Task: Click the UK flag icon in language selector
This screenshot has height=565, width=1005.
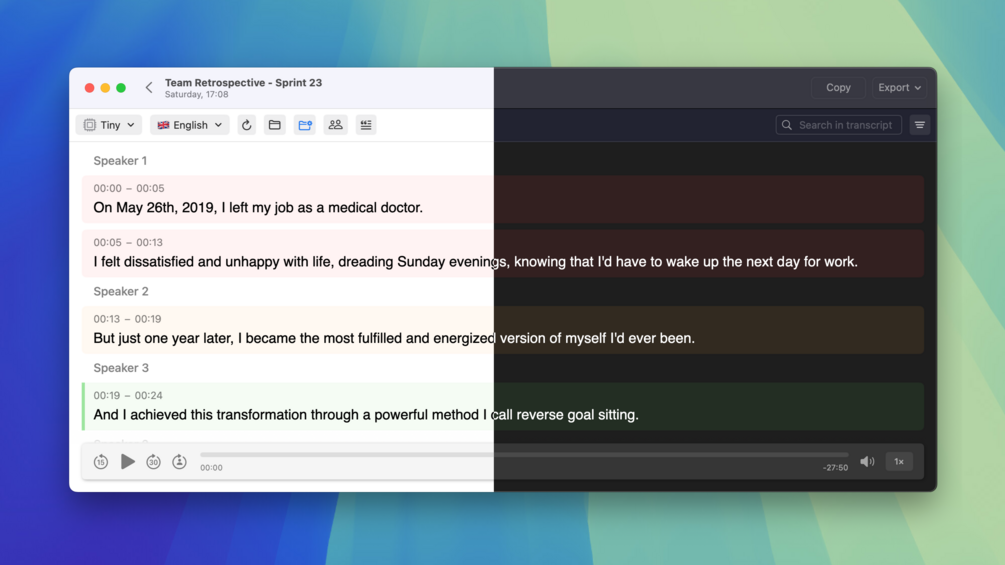Action: tap(163, 125)
